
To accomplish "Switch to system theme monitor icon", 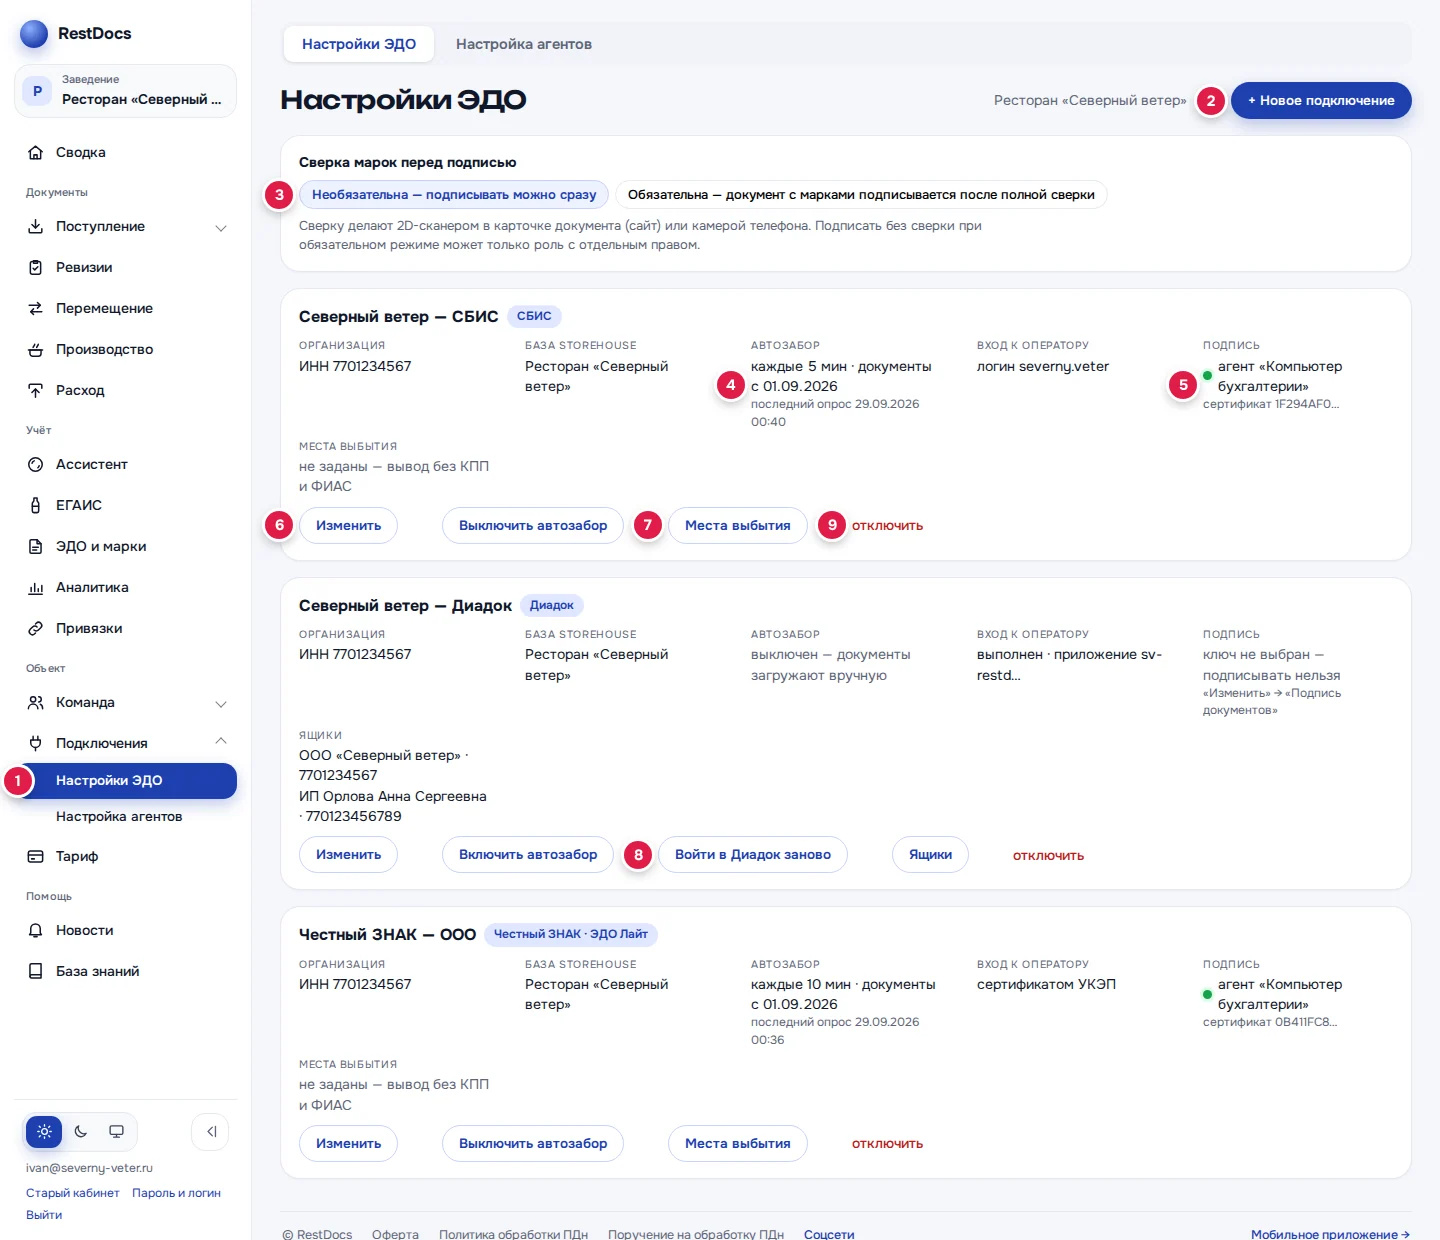I will tap(117, 1132).
